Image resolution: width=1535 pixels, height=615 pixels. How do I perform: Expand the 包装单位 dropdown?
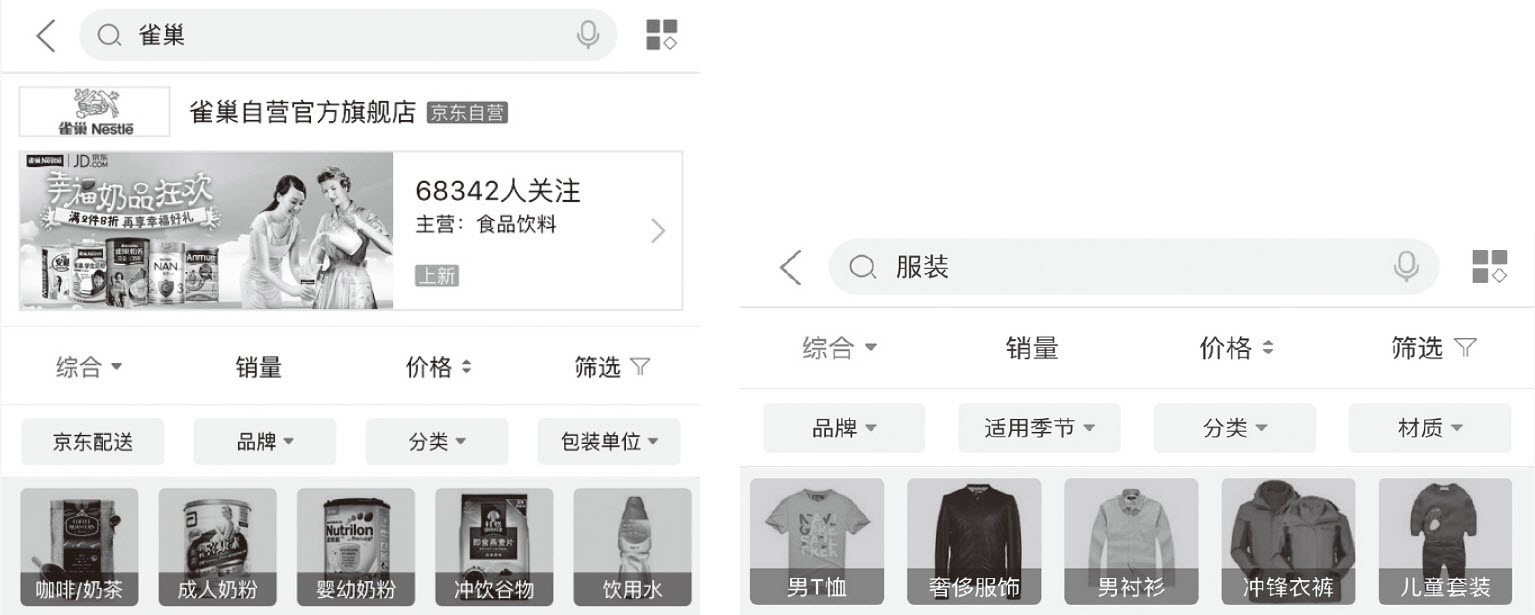coord(609,441)
